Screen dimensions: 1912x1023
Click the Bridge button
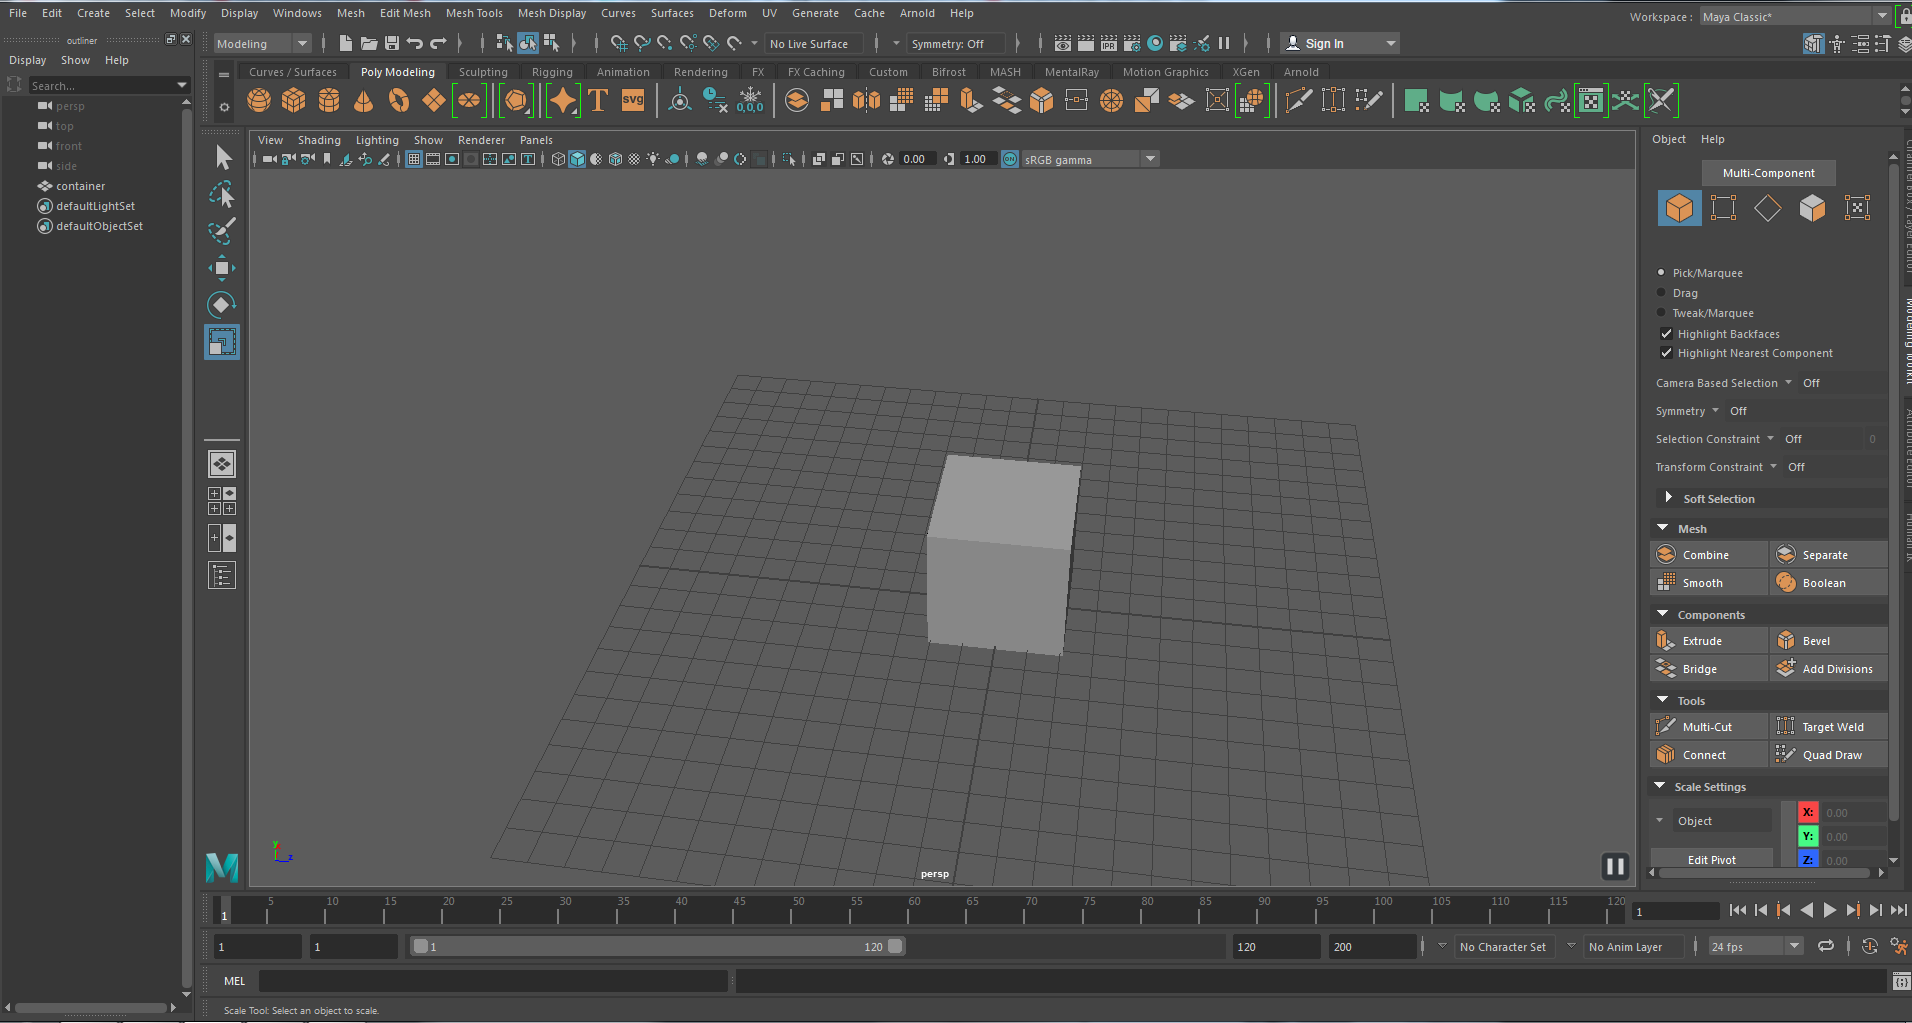(1709, 669)
